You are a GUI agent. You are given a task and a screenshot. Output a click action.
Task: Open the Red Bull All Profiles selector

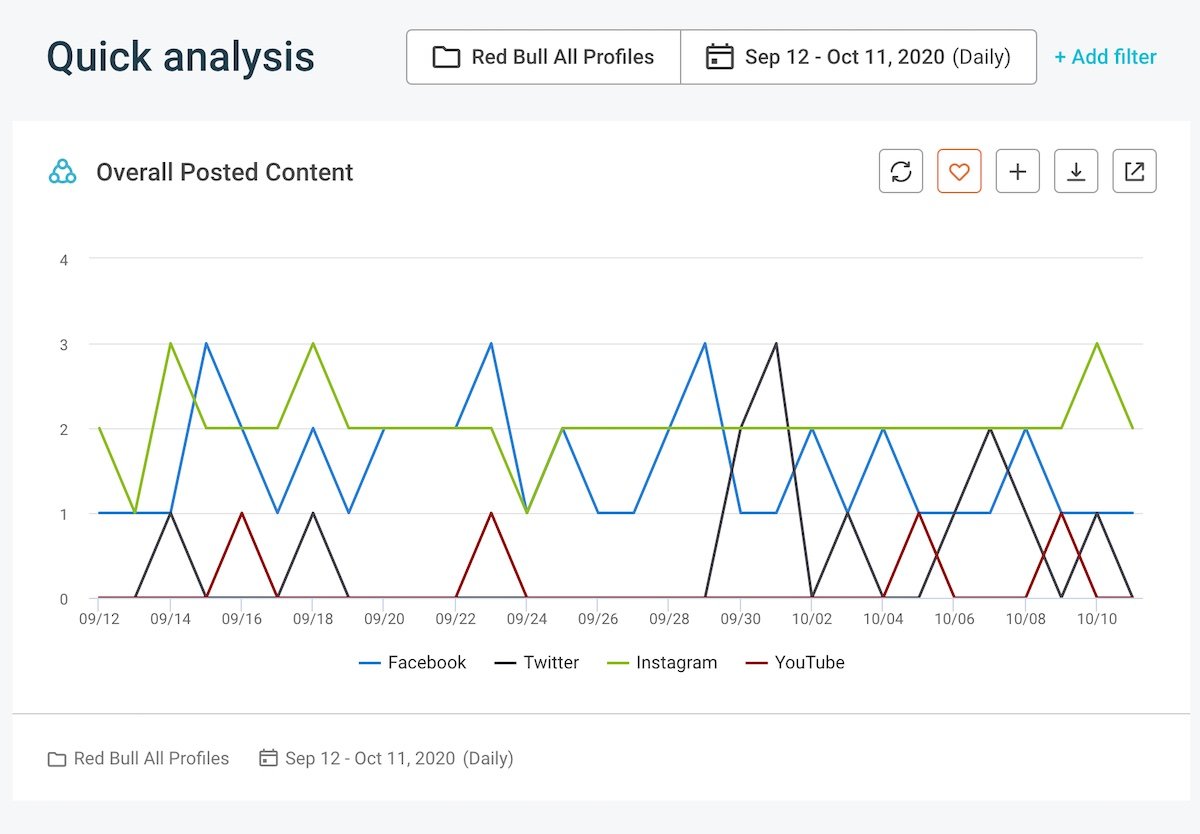point(543,57)
